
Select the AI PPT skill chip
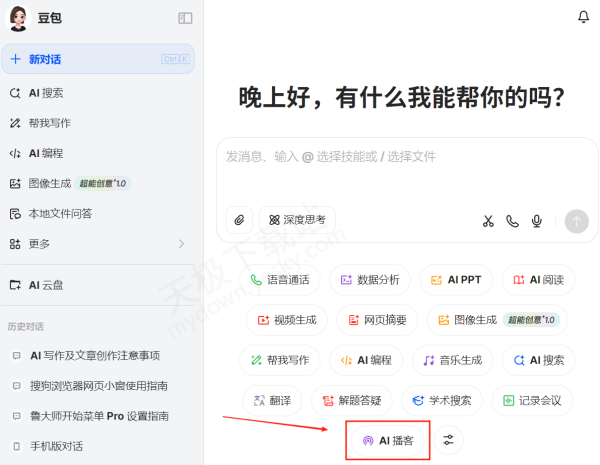(456, 280)
